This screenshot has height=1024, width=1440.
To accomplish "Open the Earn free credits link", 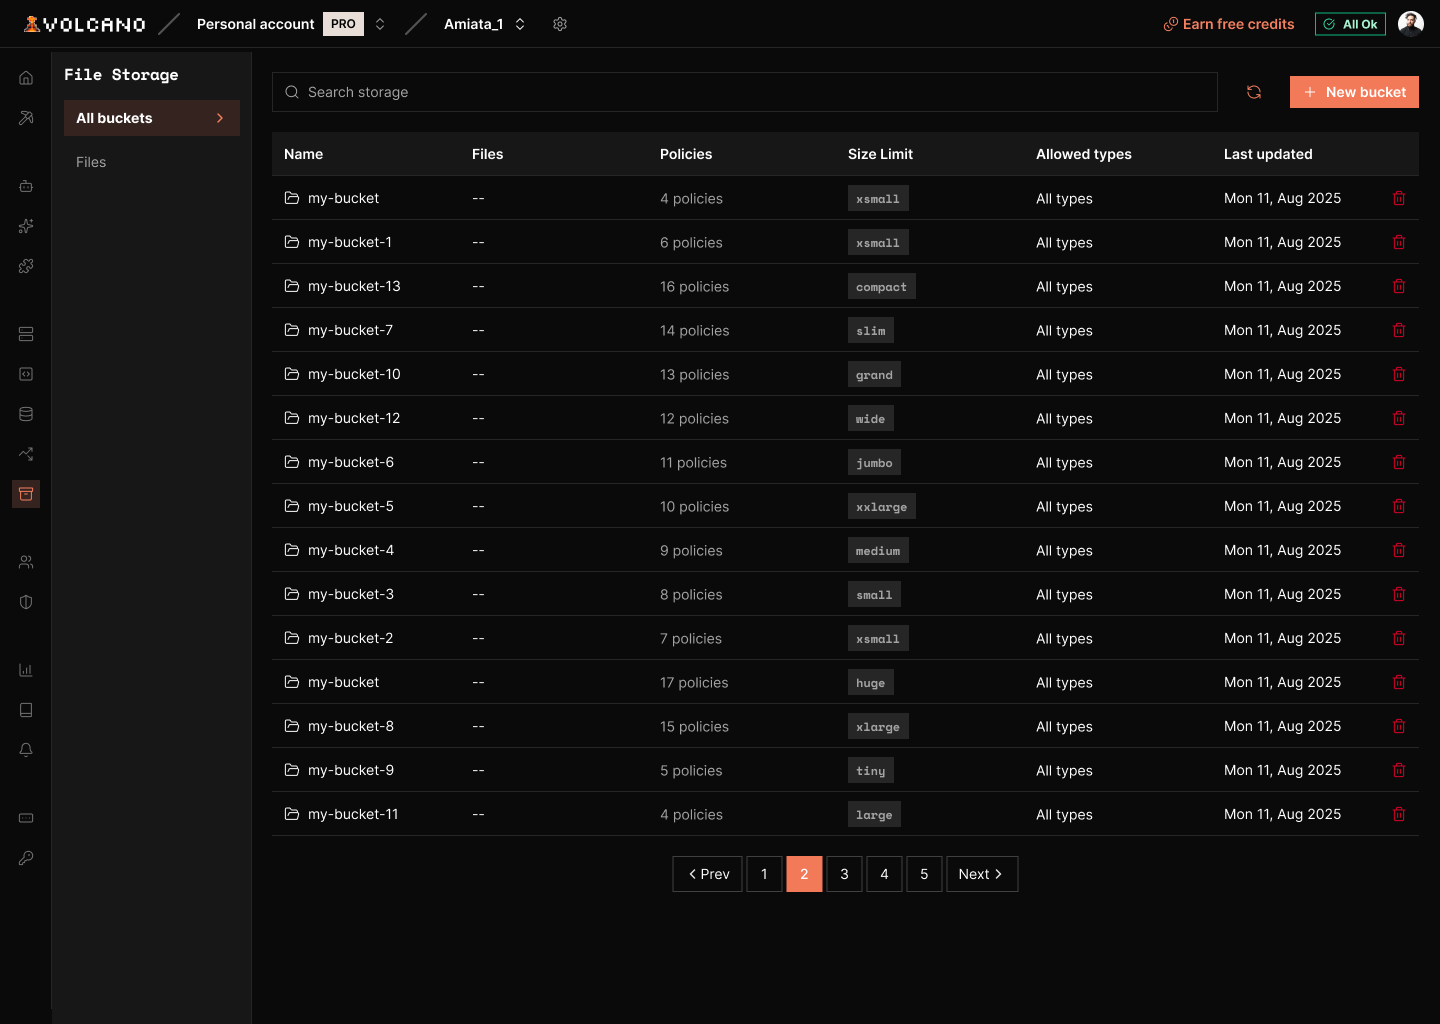I will pos(1229,24).
